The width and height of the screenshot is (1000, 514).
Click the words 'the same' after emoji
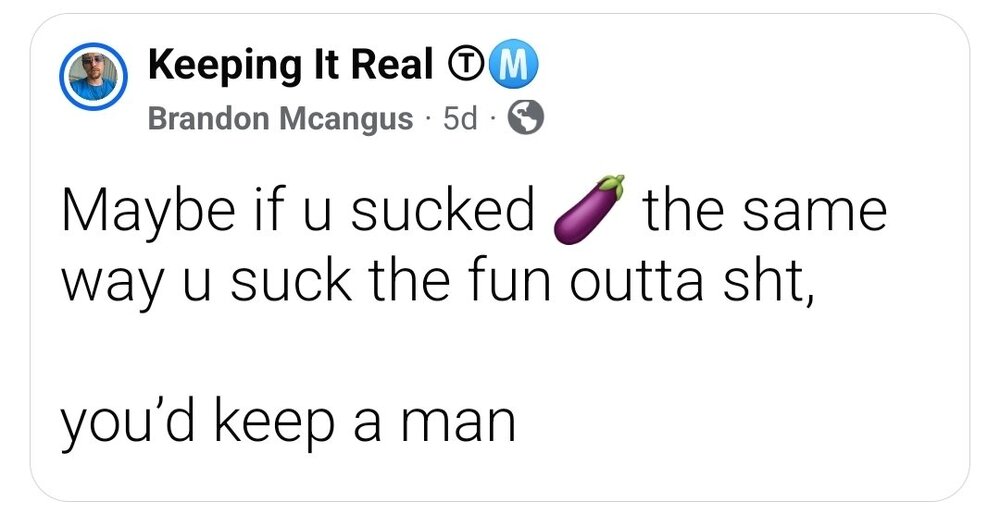pos(765,213)
